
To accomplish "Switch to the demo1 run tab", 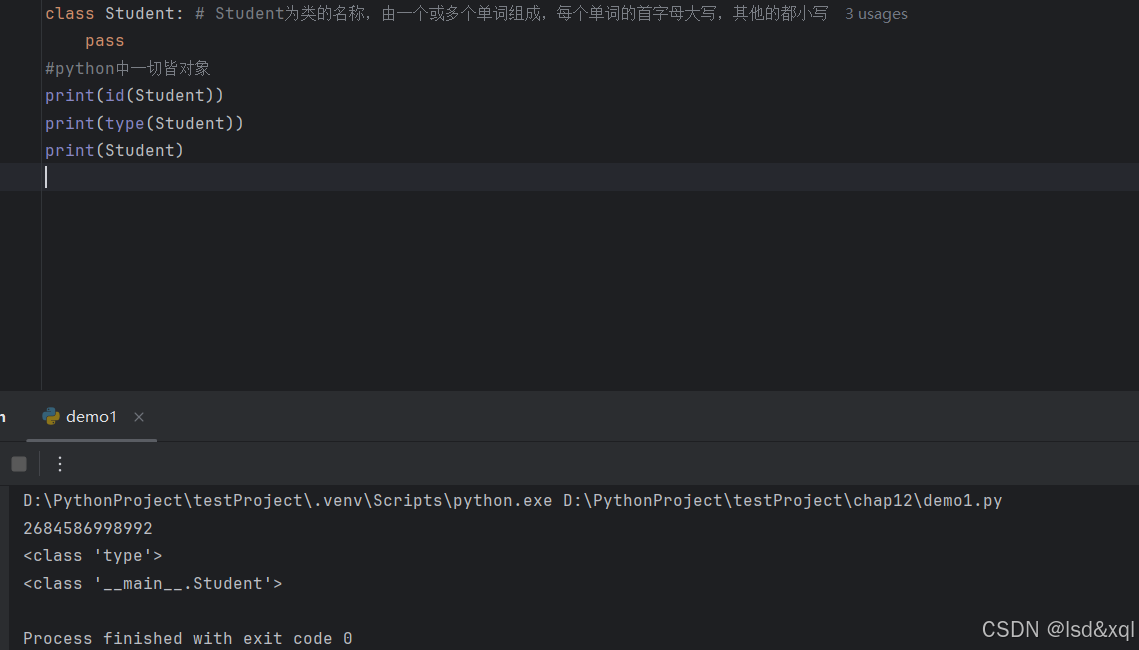I will coord(91,417).
